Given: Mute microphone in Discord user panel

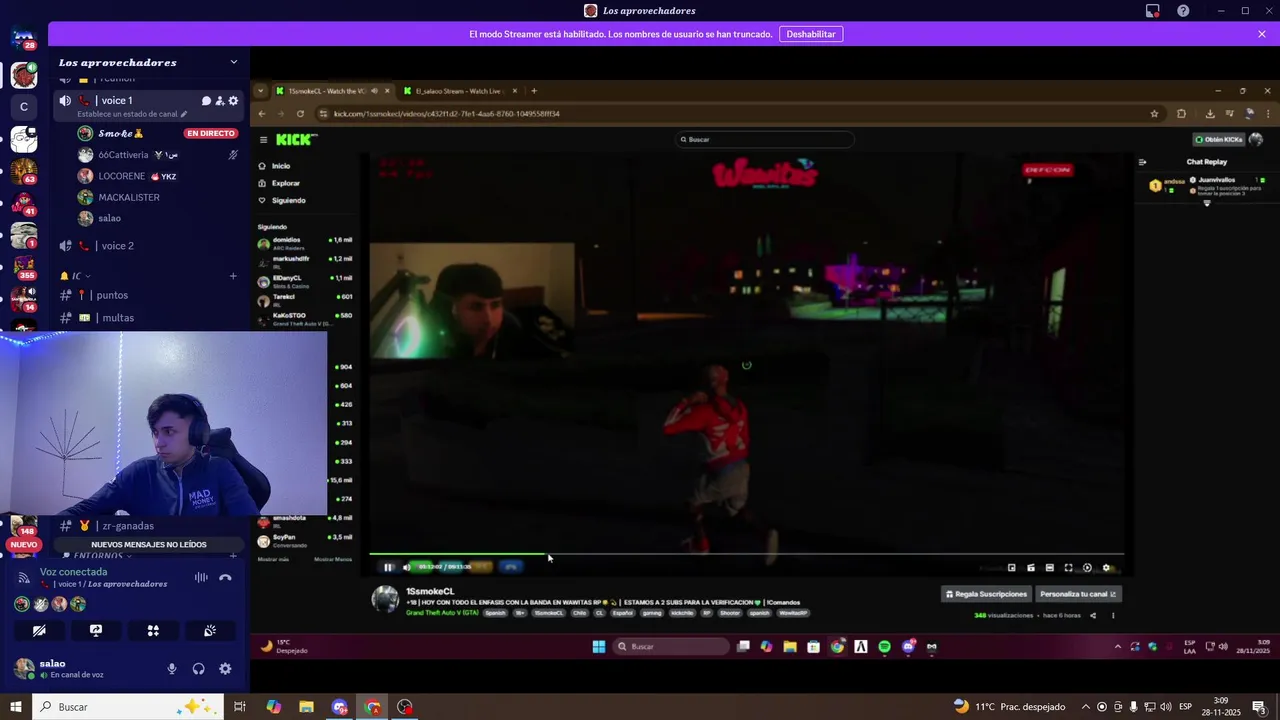Looking at the screenshot, I should coord(172,669).
